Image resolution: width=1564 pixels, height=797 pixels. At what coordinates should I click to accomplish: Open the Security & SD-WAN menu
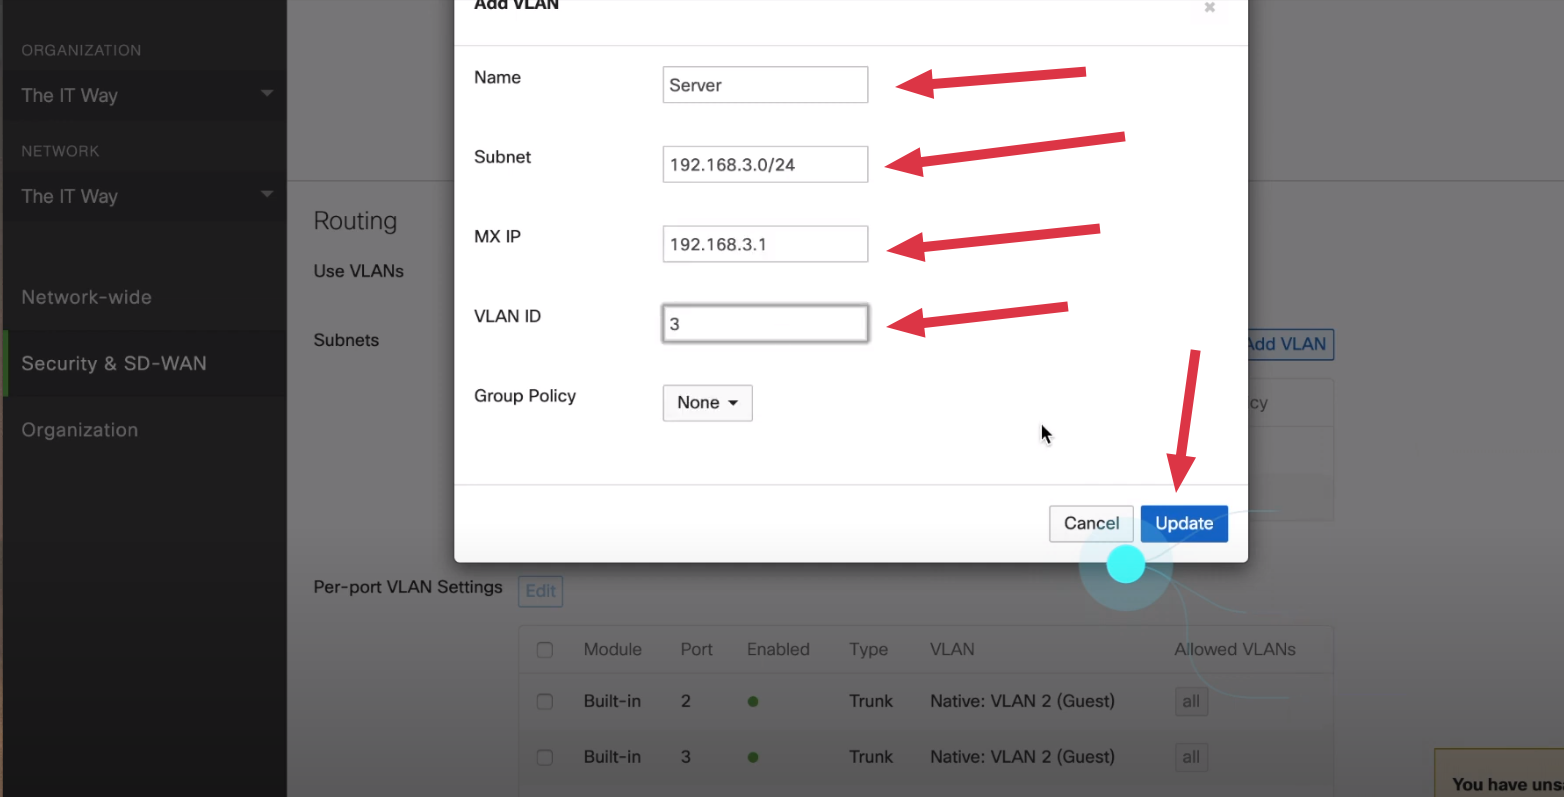coord(114,364)
